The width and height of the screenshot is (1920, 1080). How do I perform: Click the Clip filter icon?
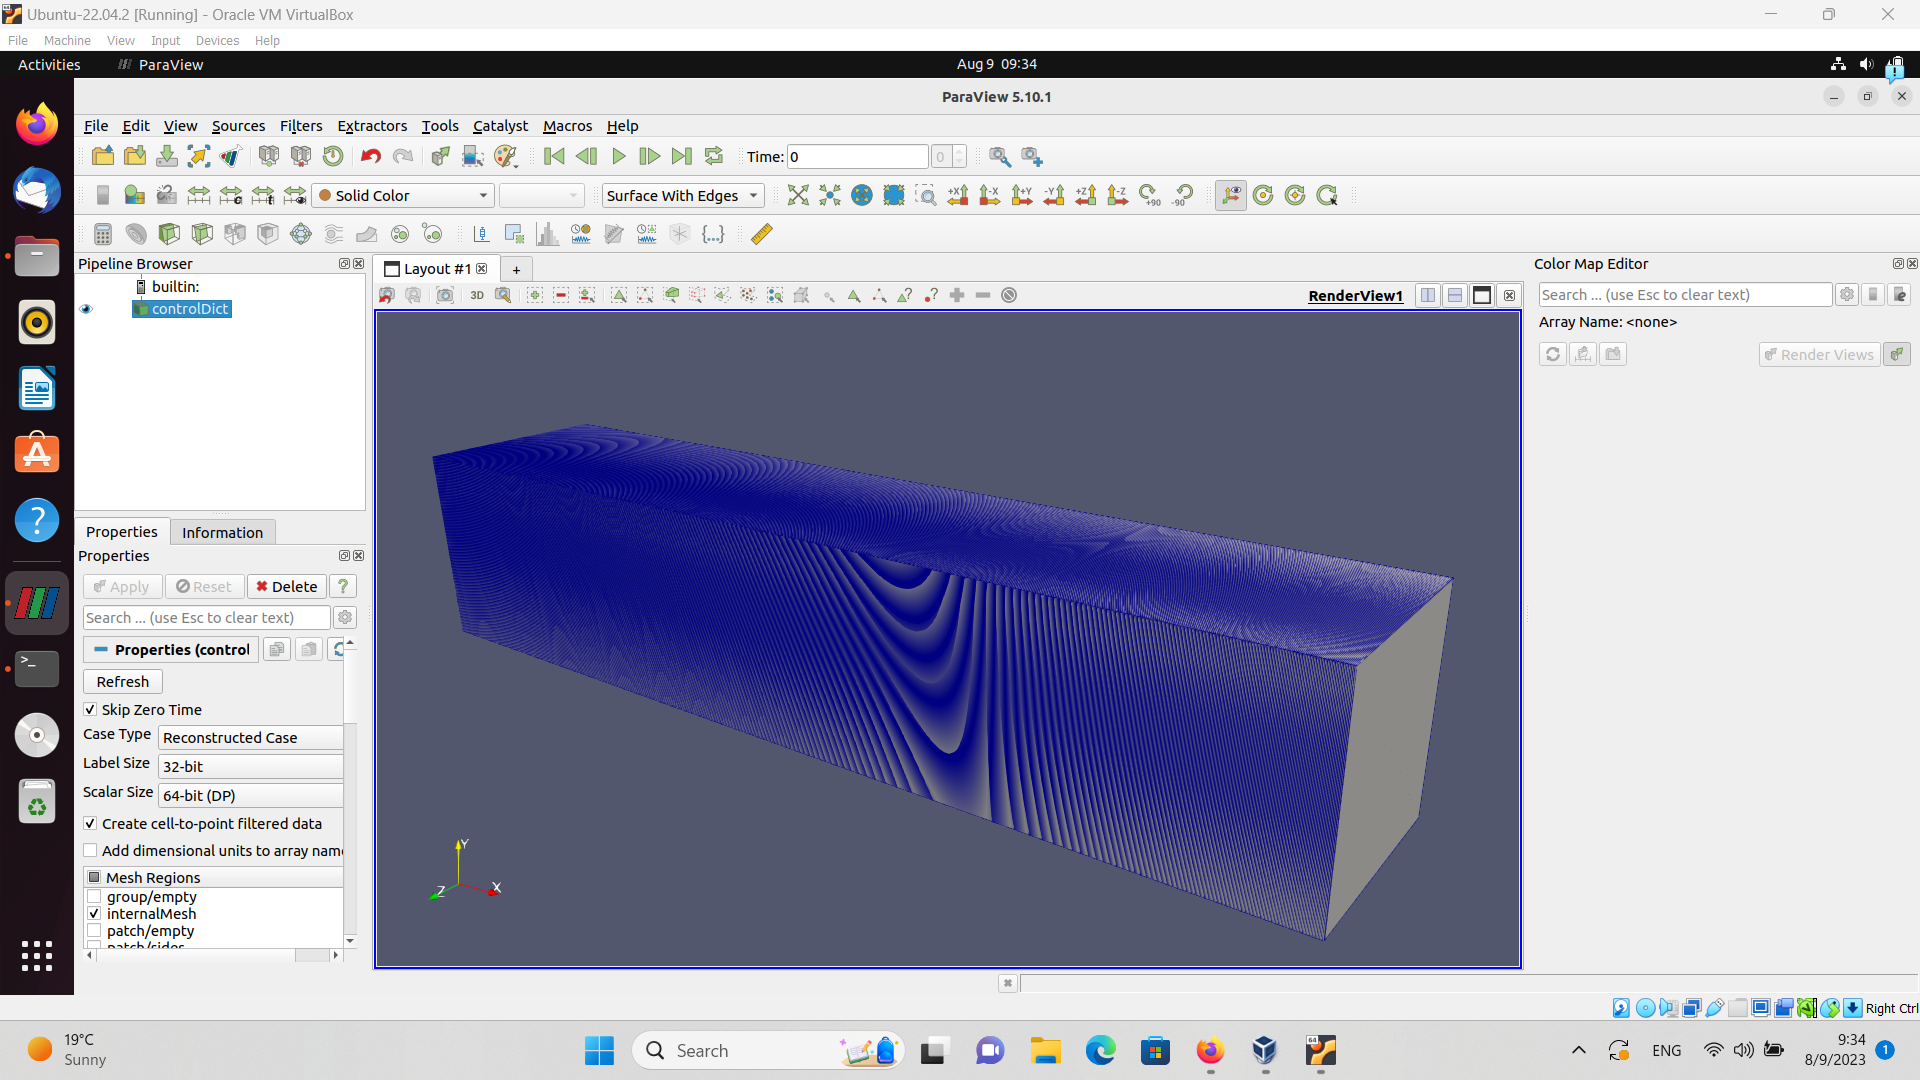click(x=169, y=234)
